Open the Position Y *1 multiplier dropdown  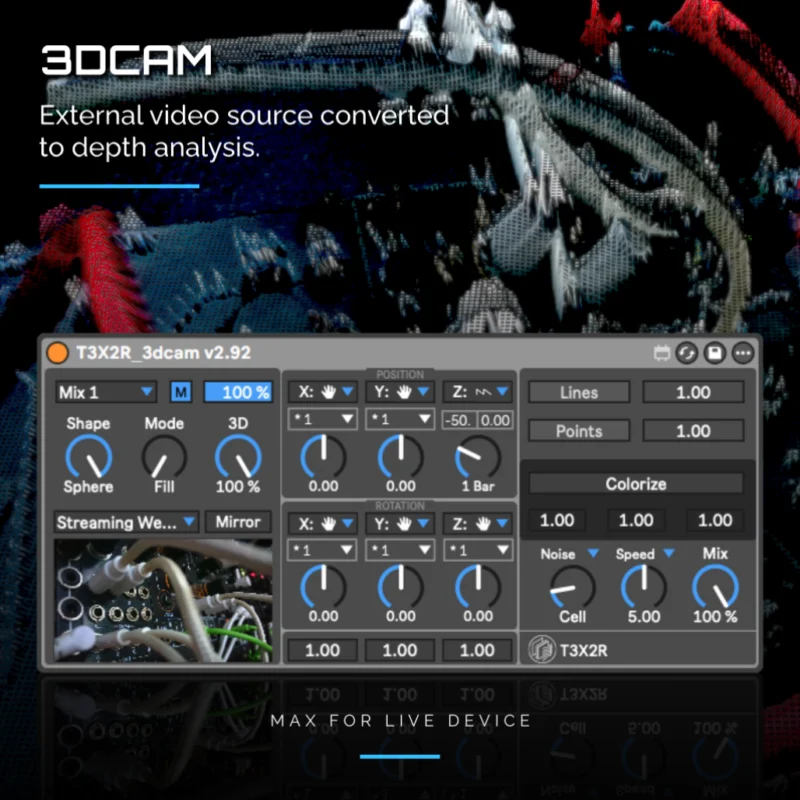tap(400, 419)
